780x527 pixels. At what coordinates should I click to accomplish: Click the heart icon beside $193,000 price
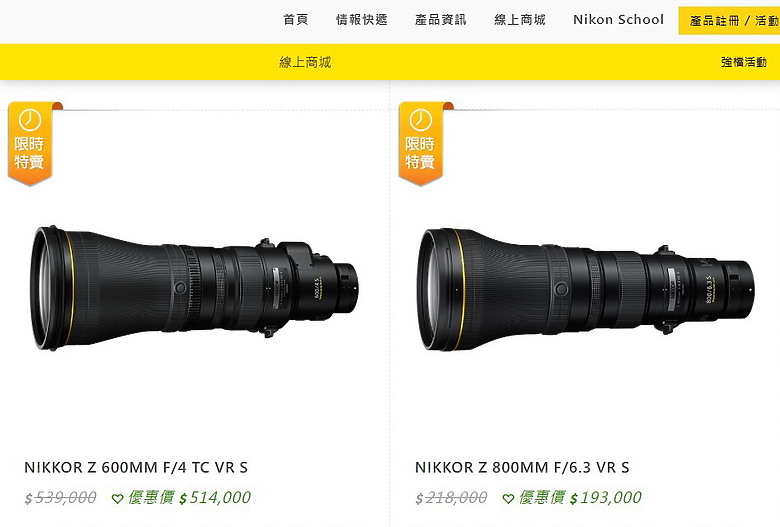click(508, 498)
